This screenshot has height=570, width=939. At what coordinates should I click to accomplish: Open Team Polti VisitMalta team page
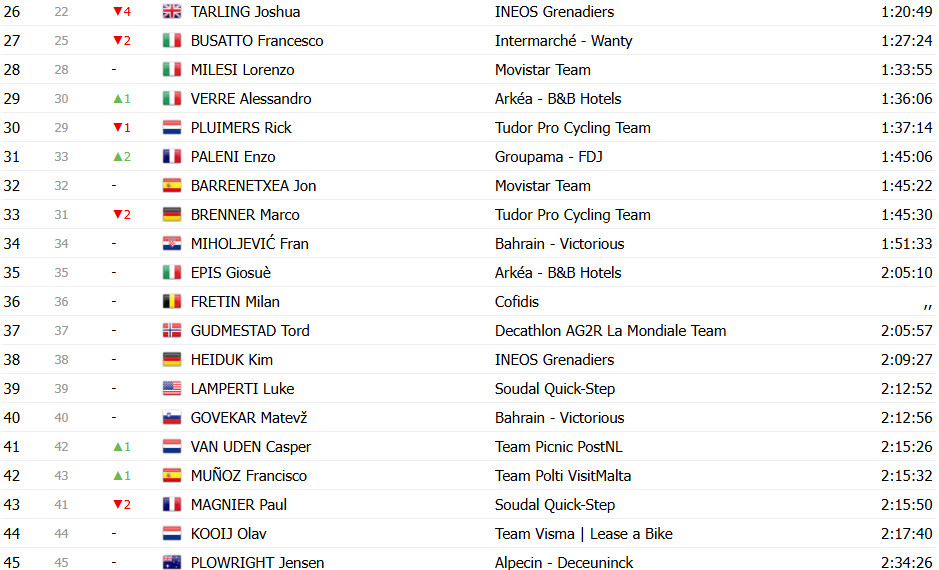(x=563, y=475)
